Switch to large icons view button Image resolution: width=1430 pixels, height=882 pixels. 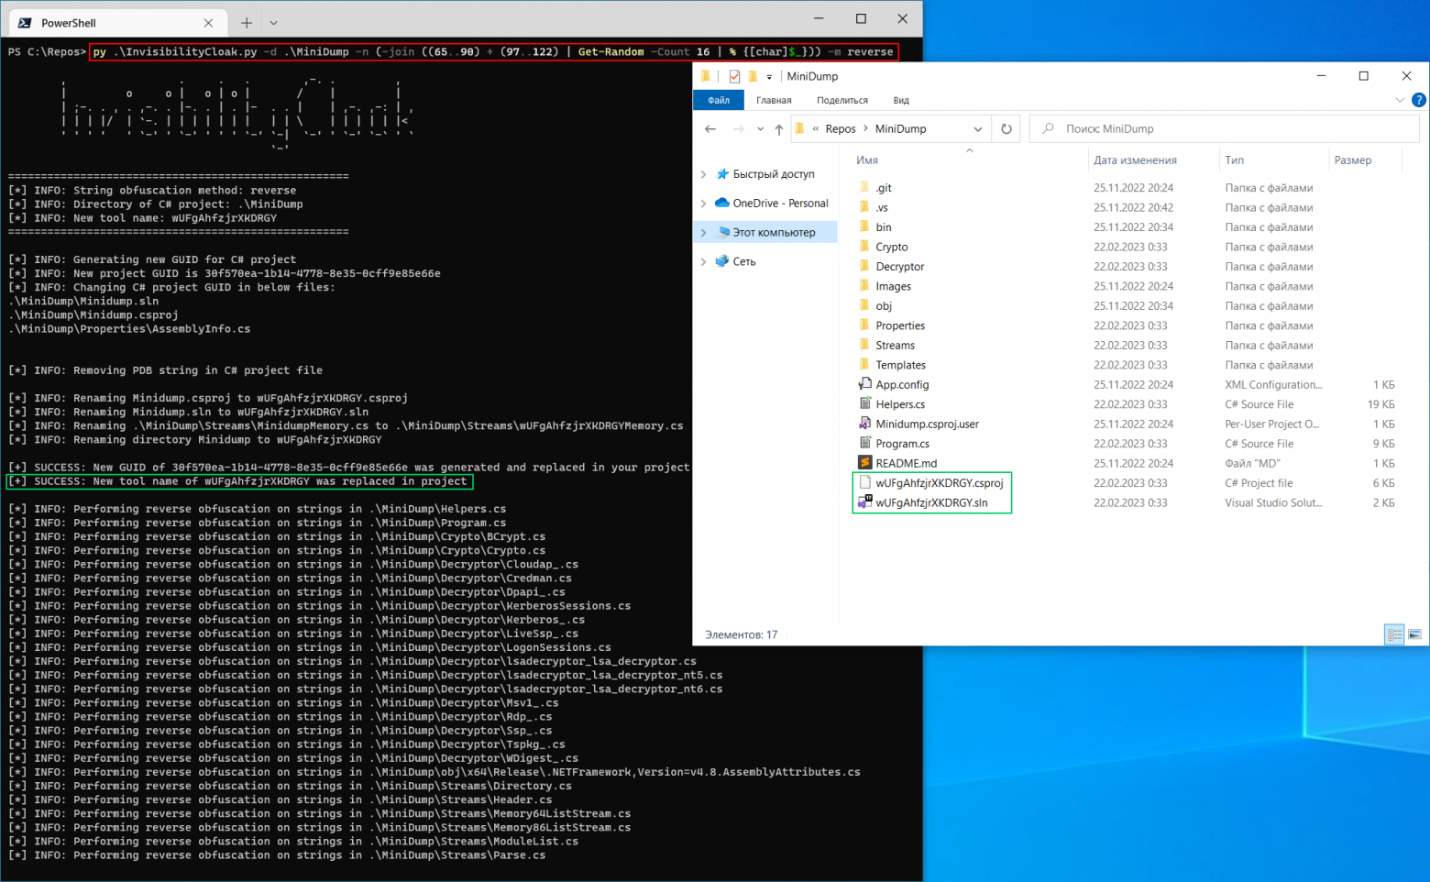click(1415, 634)
